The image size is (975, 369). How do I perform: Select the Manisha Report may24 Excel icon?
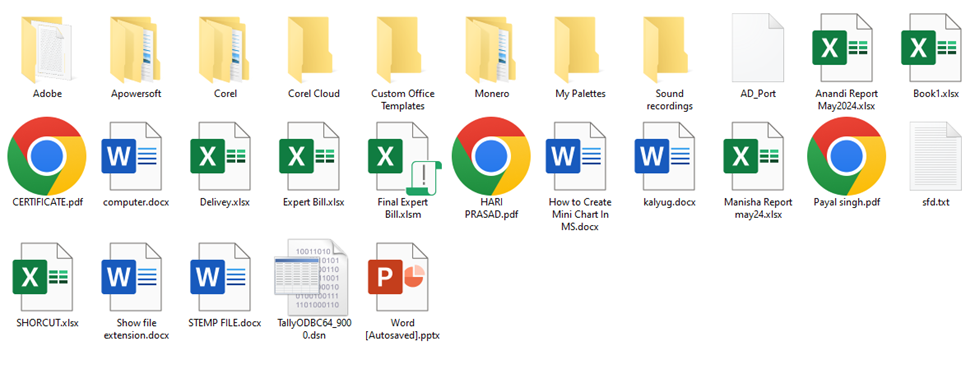(754, 156)
